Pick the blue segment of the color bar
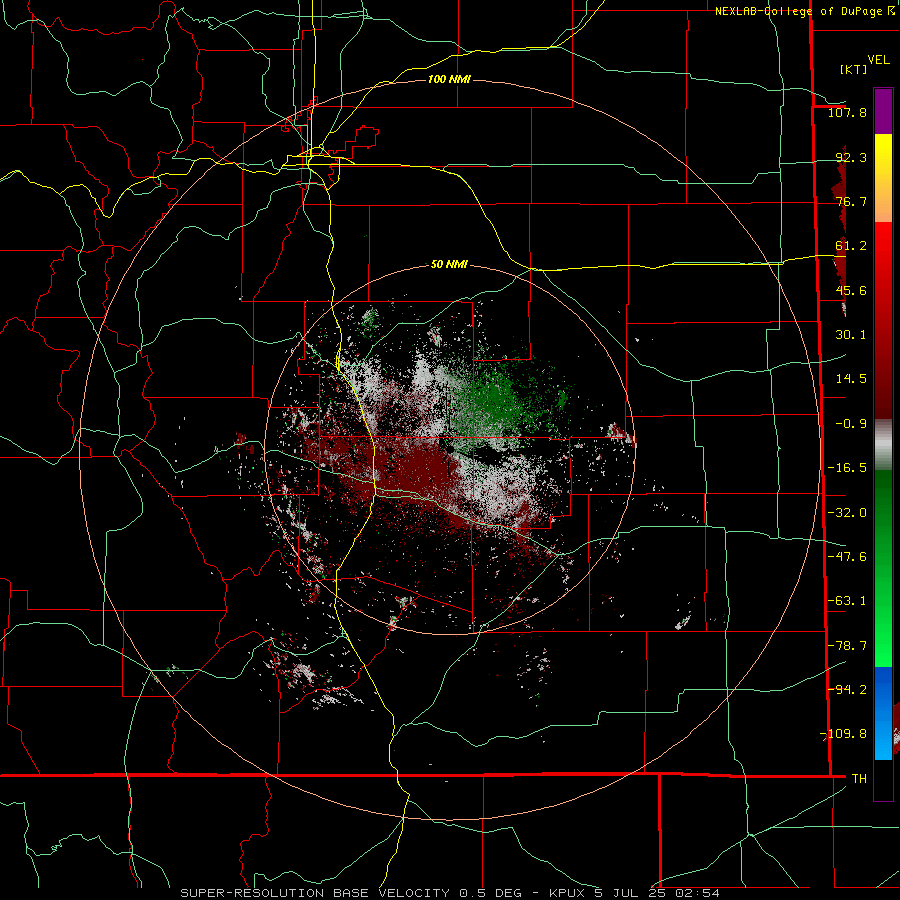The image size is (900, 900). click(x=883, y=713)
